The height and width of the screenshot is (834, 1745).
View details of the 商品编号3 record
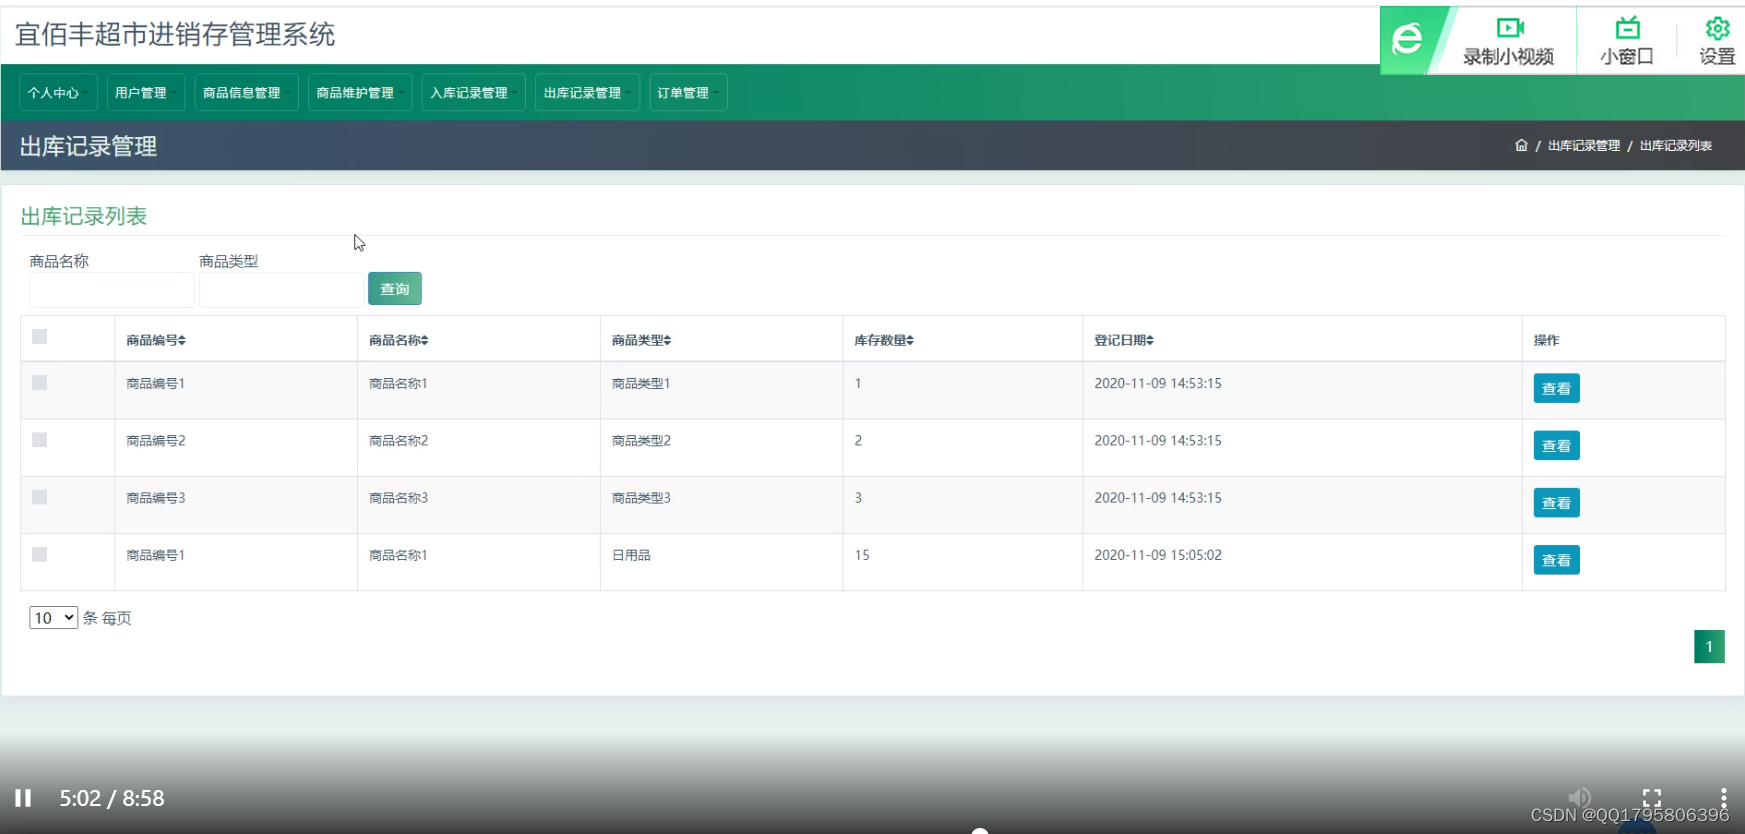coord(1556,502)
